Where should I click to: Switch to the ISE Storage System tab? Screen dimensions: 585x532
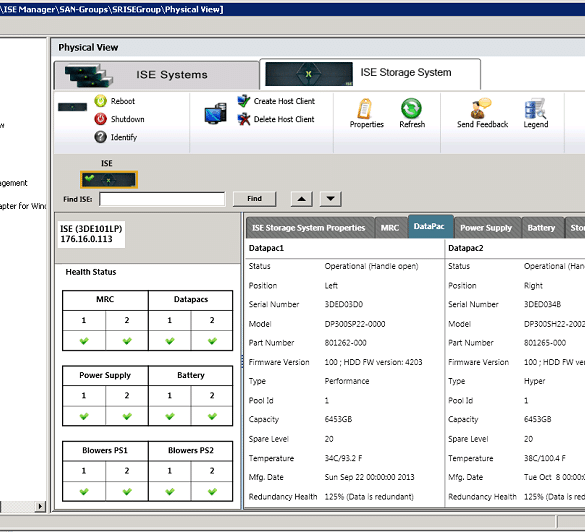tap(370, 73)
